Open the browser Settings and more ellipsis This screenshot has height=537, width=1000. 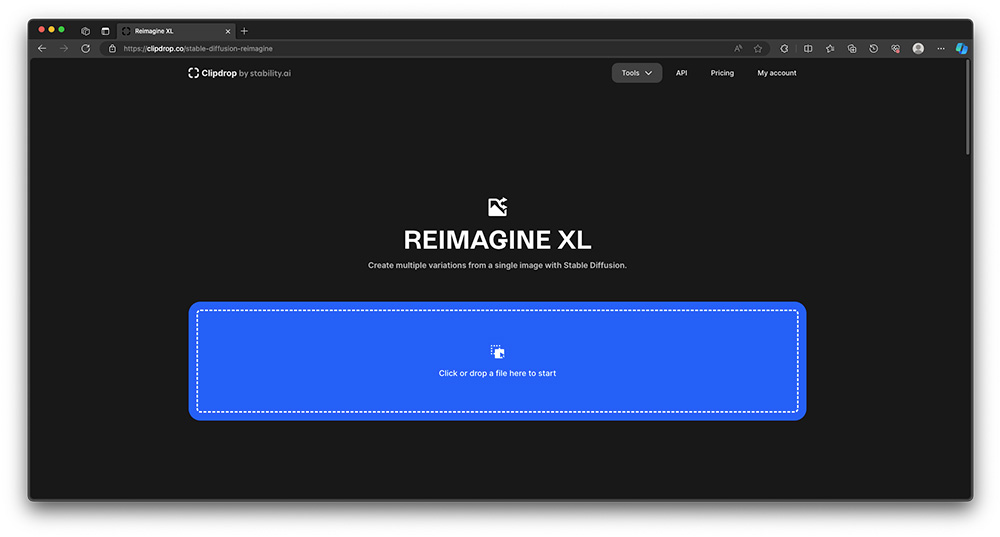[941, 48]
